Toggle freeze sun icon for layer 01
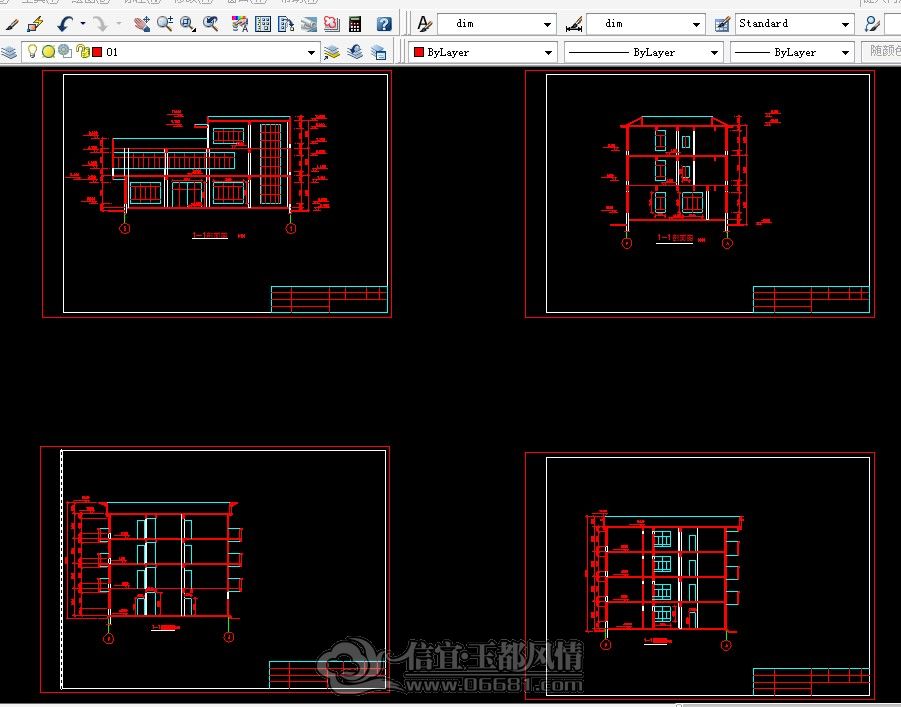This screenshot has width=901, height=707. coord(49,52)
